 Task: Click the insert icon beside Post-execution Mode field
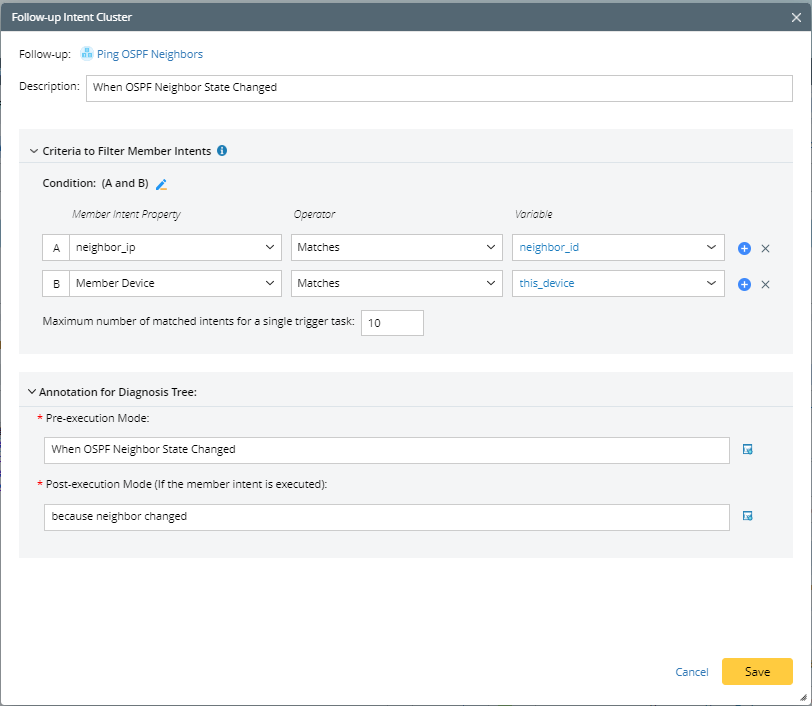[747, 516]
